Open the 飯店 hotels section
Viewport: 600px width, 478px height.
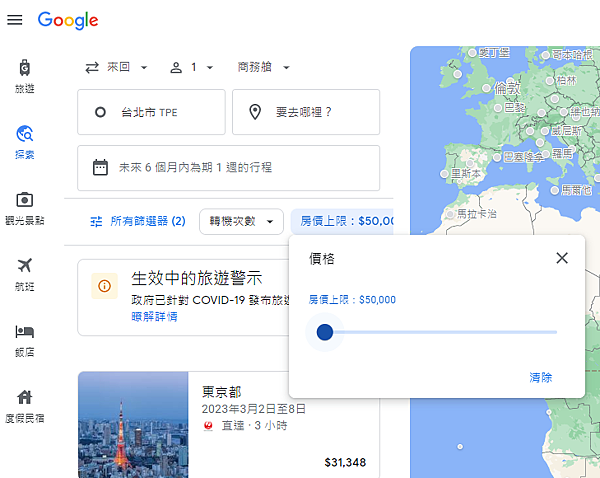point(24,340)
